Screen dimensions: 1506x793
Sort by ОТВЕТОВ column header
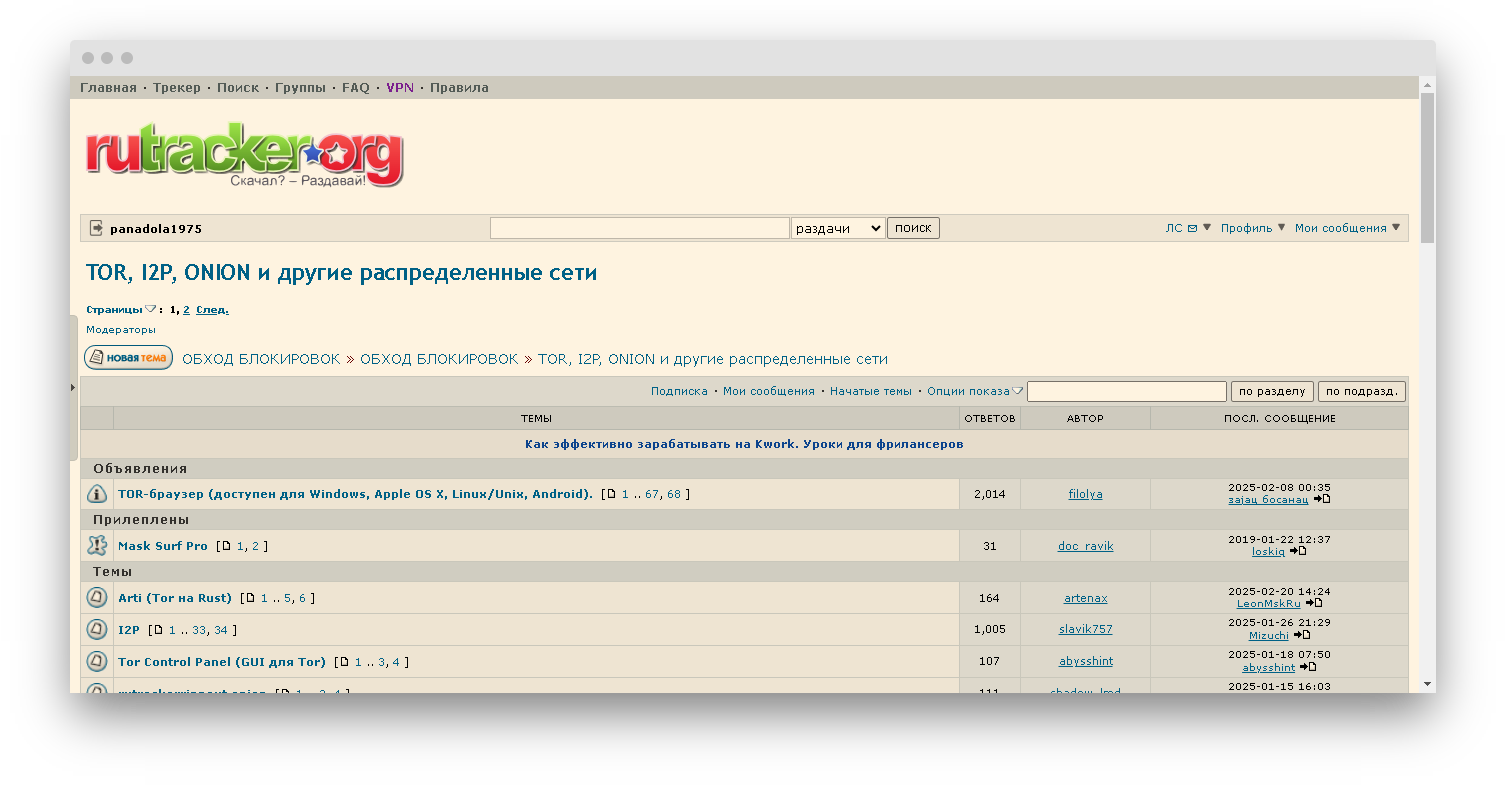tap(989, 418)
